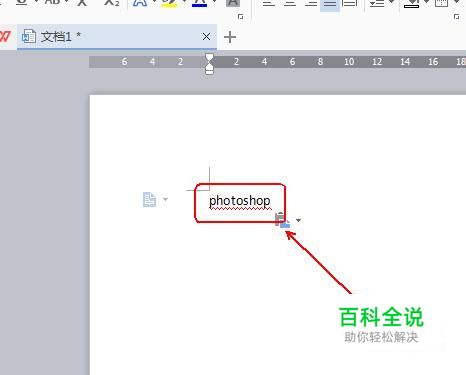Apply the blue font color button
This screenshot has width=466, height=375.
click(199, 3)
